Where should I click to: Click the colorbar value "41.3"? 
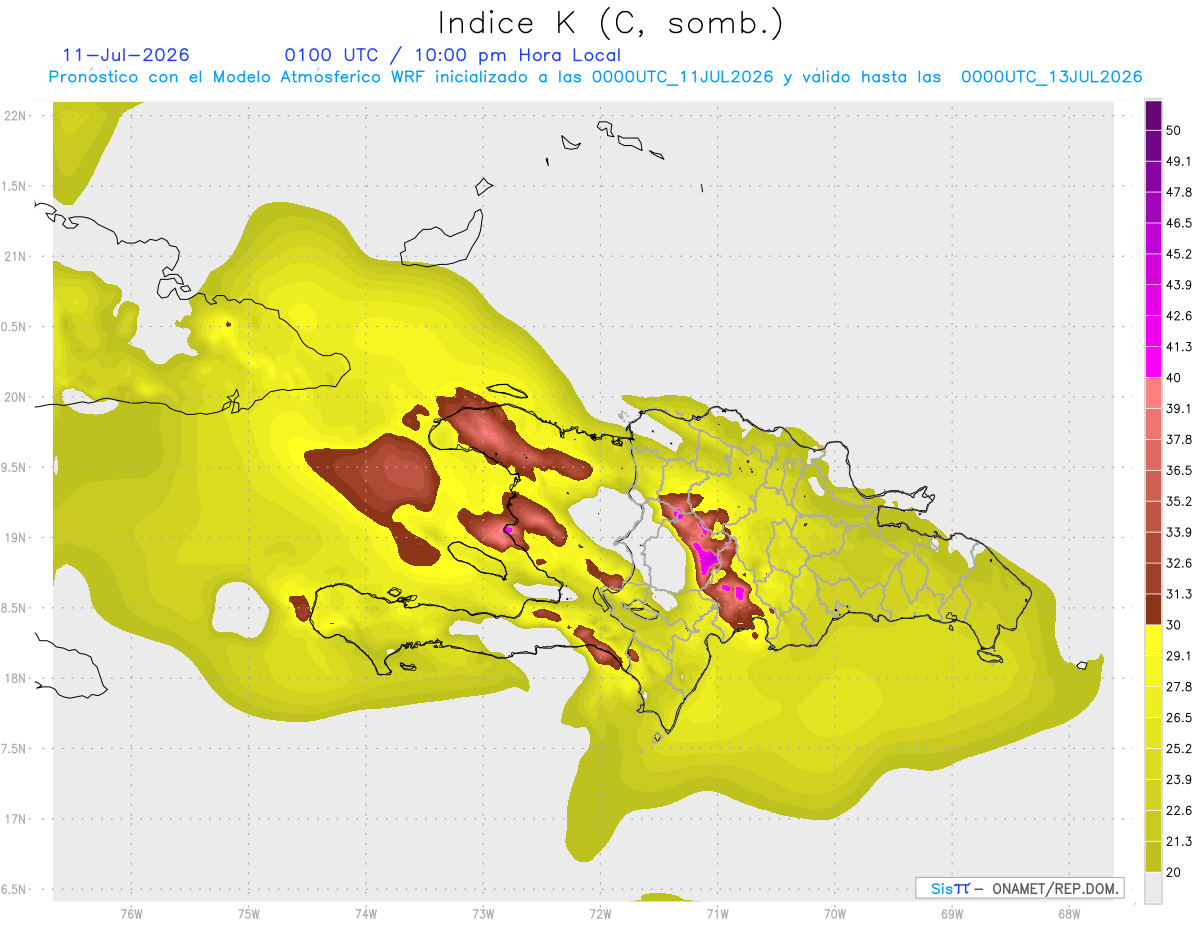click(x=1179, y=347)
